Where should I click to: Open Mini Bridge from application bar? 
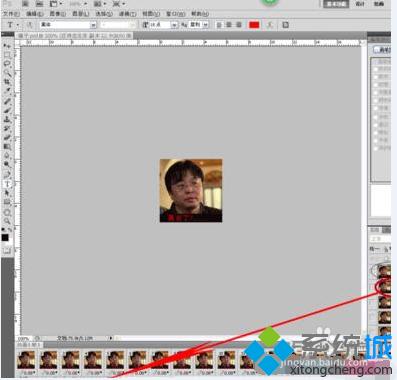click(39, 4)
